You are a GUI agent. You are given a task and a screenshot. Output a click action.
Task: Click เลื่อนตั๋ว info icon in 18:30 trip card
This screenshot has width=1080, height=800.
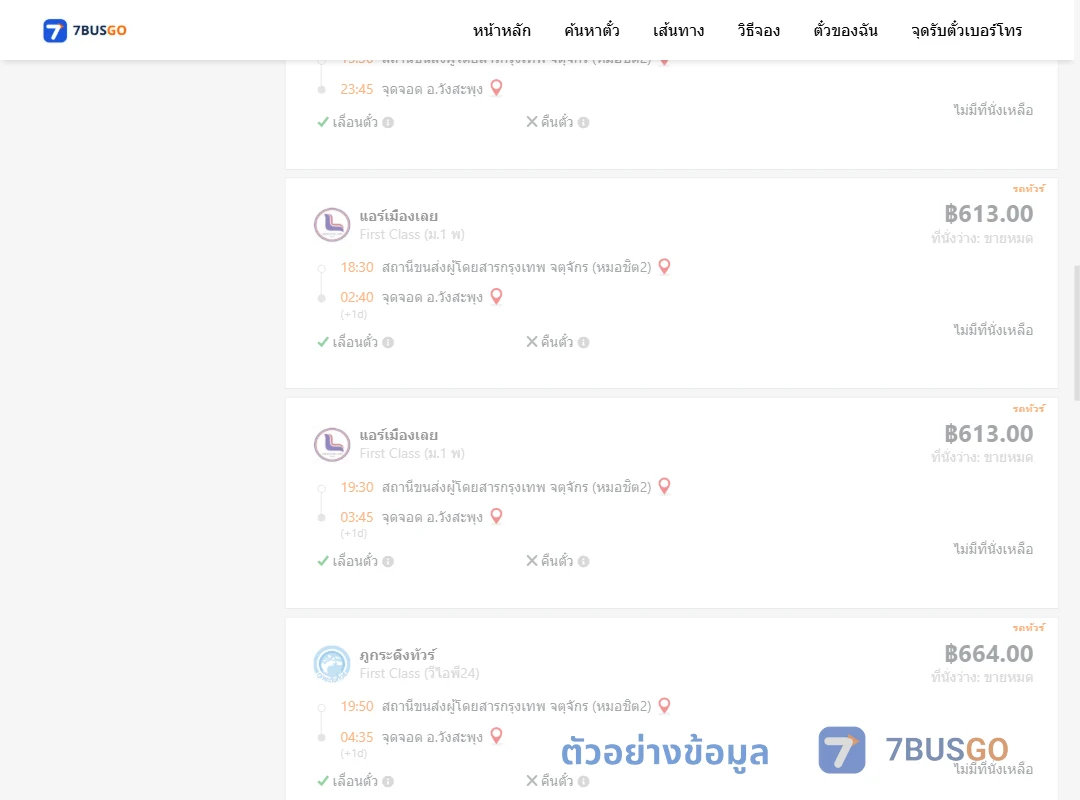(388, 342)
